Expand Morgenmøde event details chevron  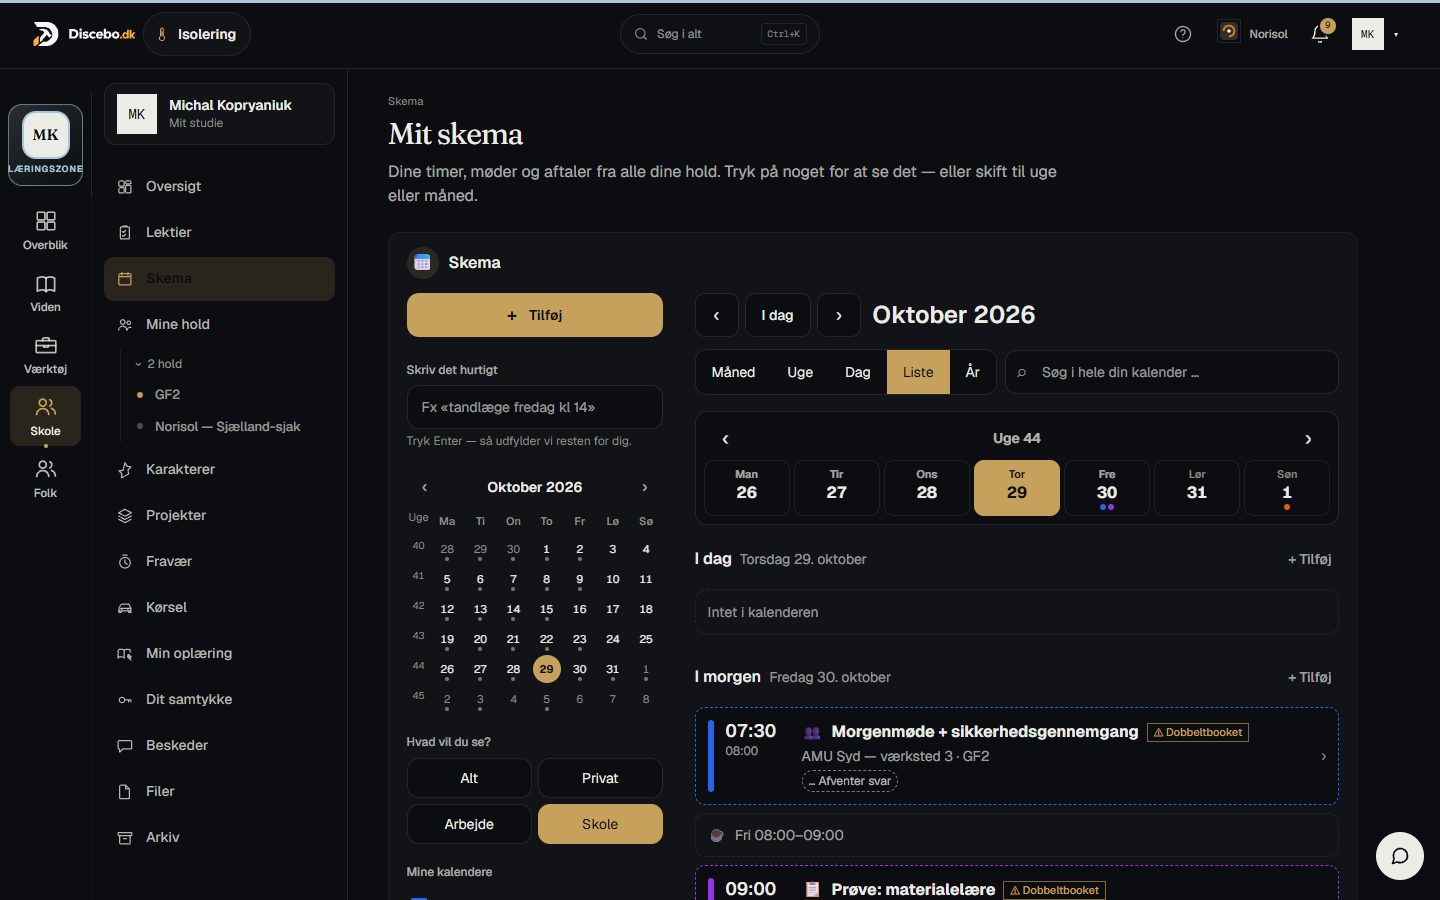[x=1323, y=757]
